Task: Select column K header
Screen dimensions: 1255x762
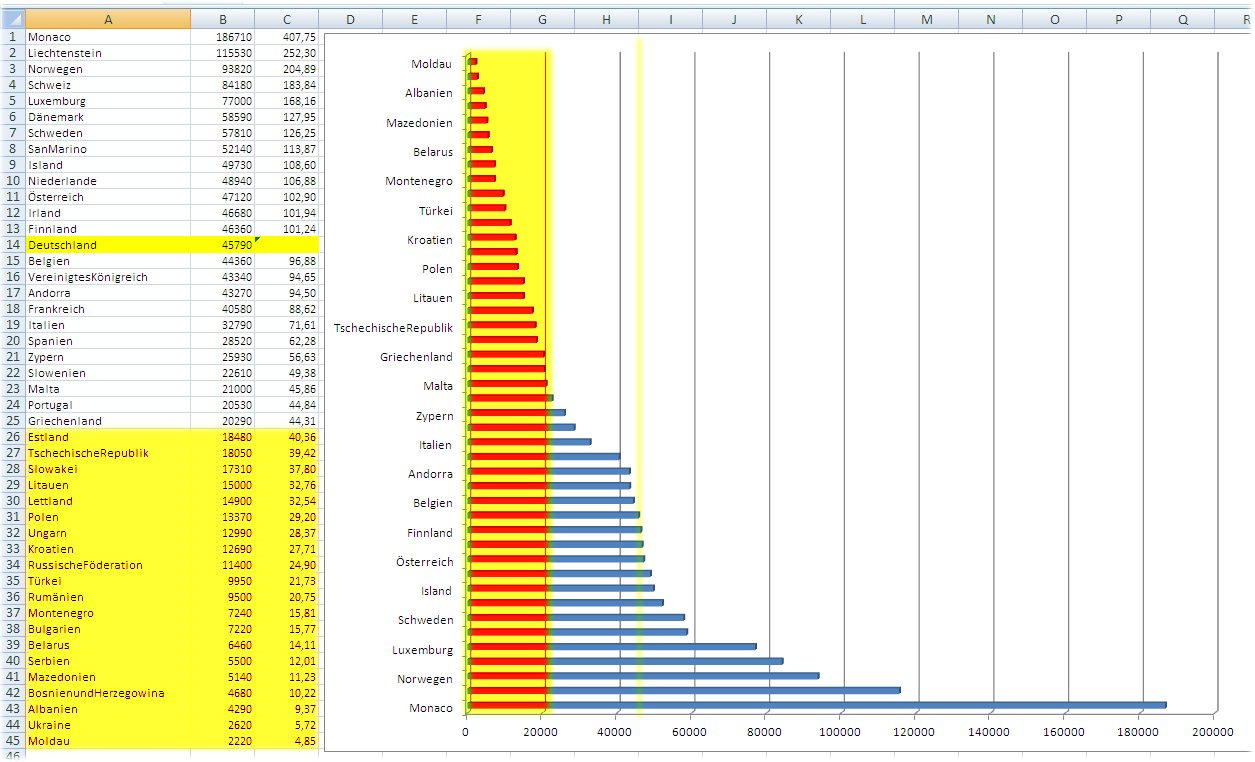Action: (x=798, y=19)
